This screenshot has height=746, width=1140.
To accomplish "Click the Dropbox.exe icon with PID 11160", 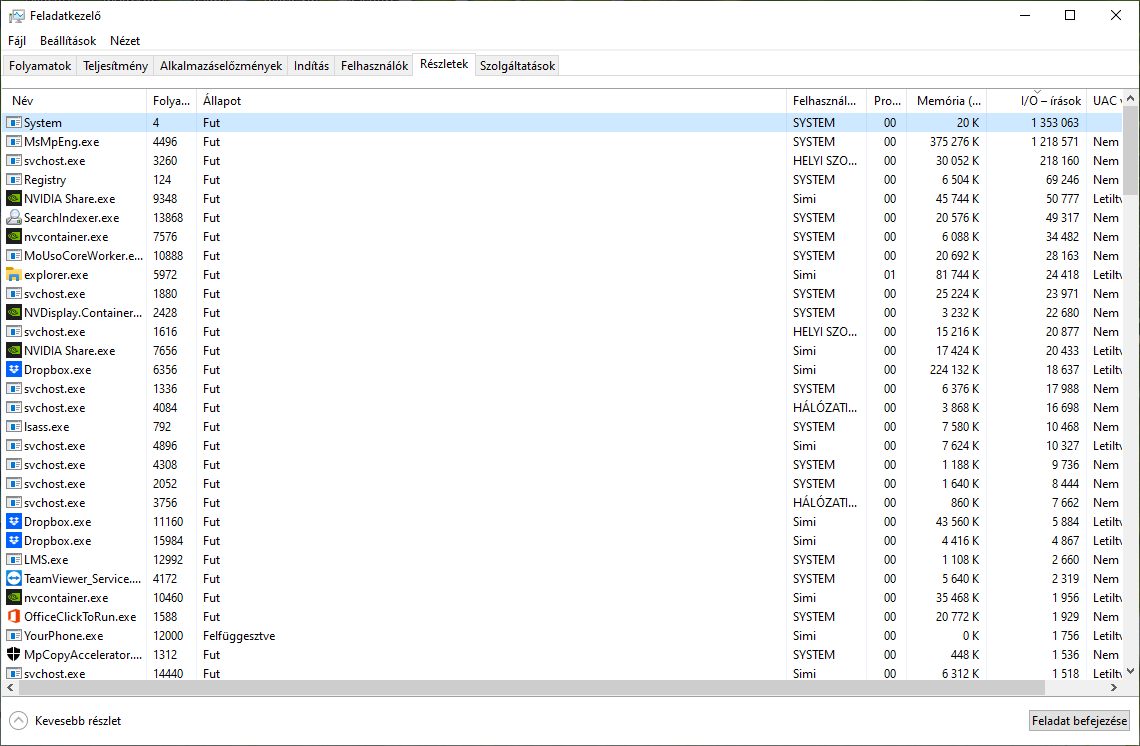I will (13, 521).
